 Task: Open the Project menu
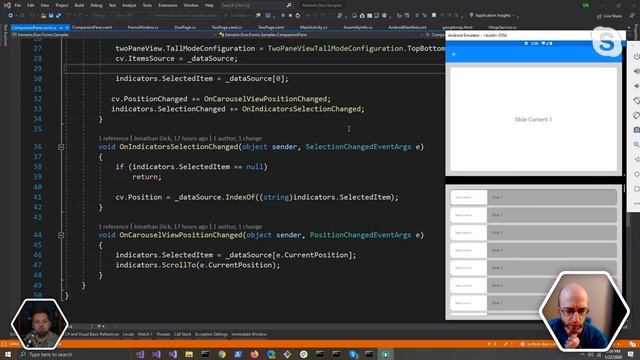coord(62,5)
